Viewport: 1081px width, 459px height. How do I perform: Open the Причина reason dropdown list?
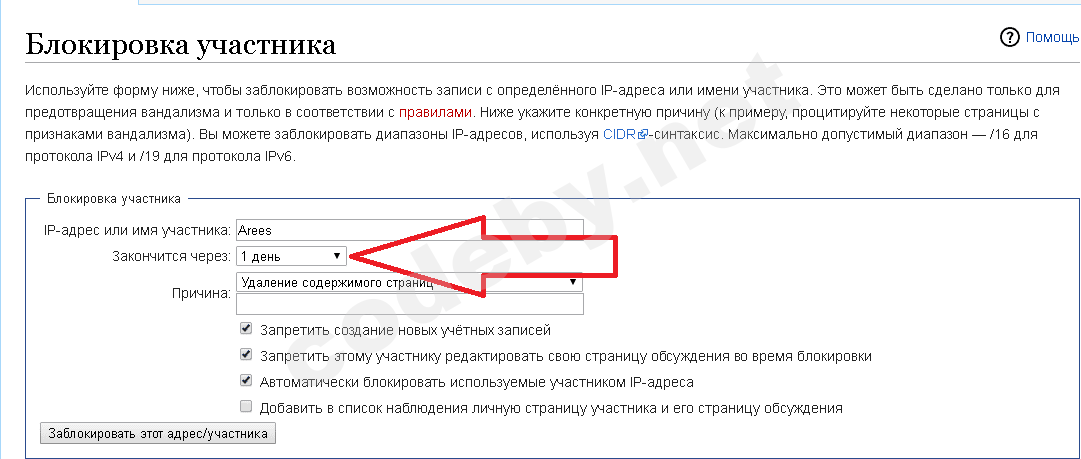click(409, 282)
